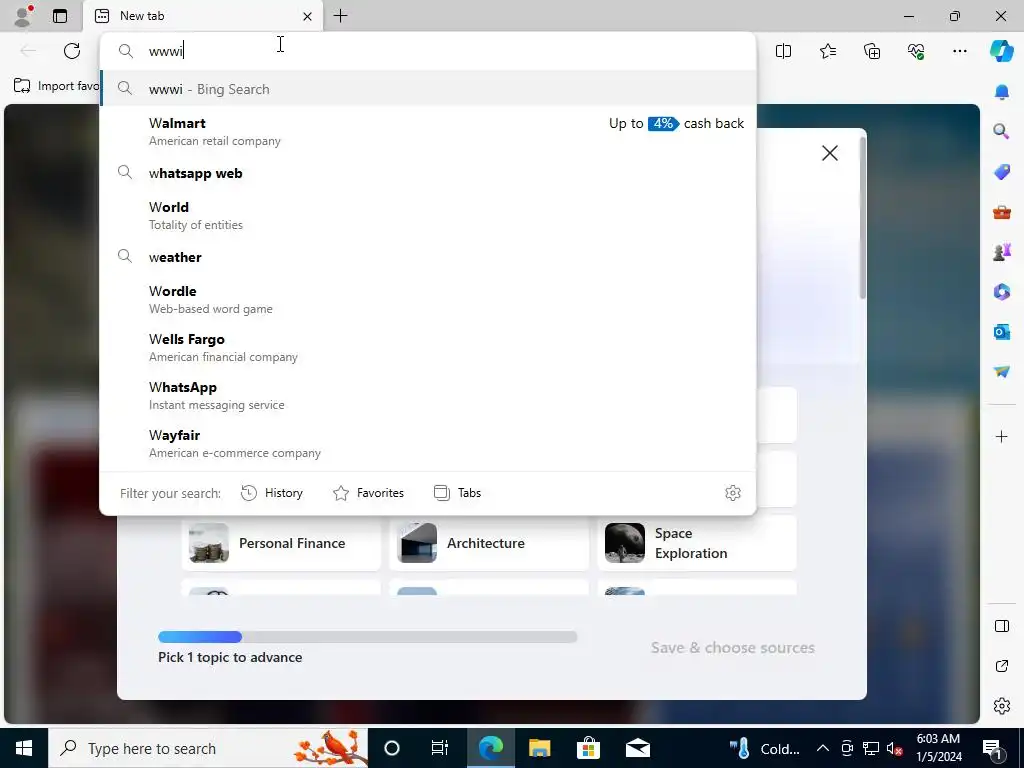
Task: Open the Action Center notifications icon
Action: (993, 748)
